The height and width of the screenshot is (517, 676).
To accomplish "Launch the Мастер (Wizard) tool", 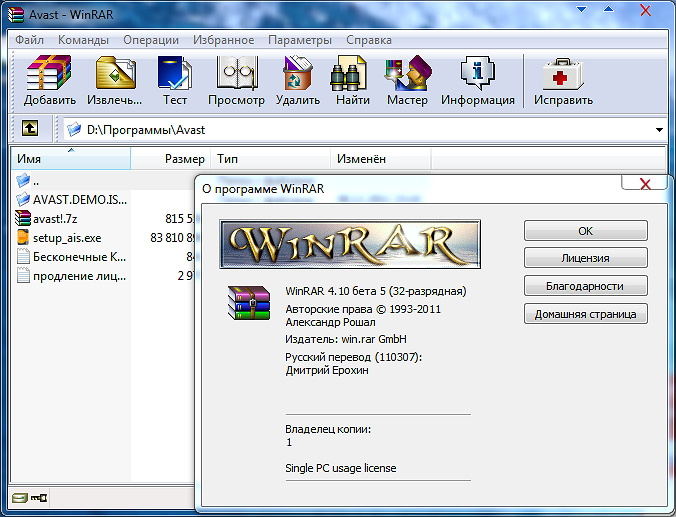I will point(407,73).
